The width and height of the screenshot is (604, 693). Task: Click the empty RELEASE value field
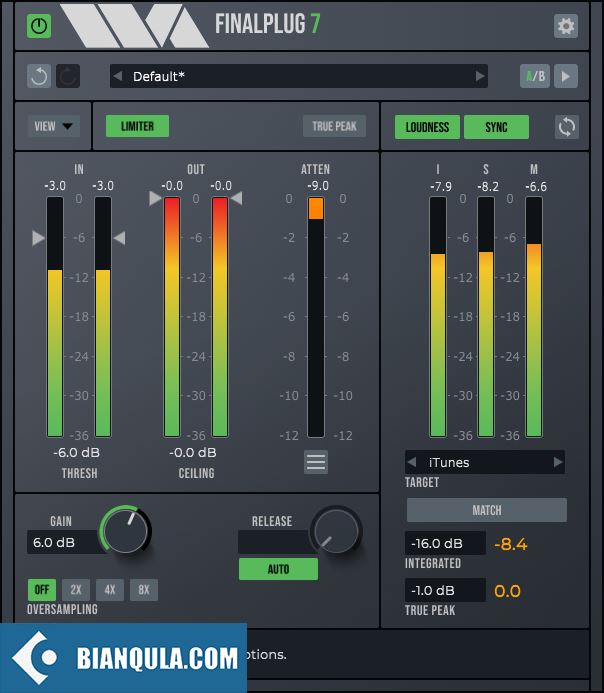(x=276, y=542)
